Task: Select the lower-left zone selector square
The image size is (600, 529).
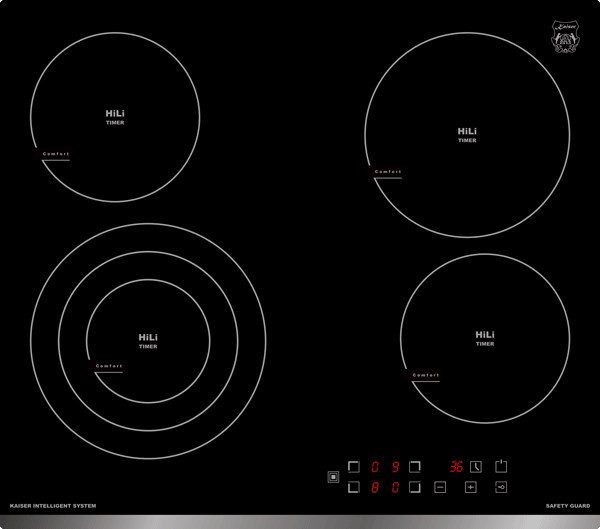Action: (353, 487)
